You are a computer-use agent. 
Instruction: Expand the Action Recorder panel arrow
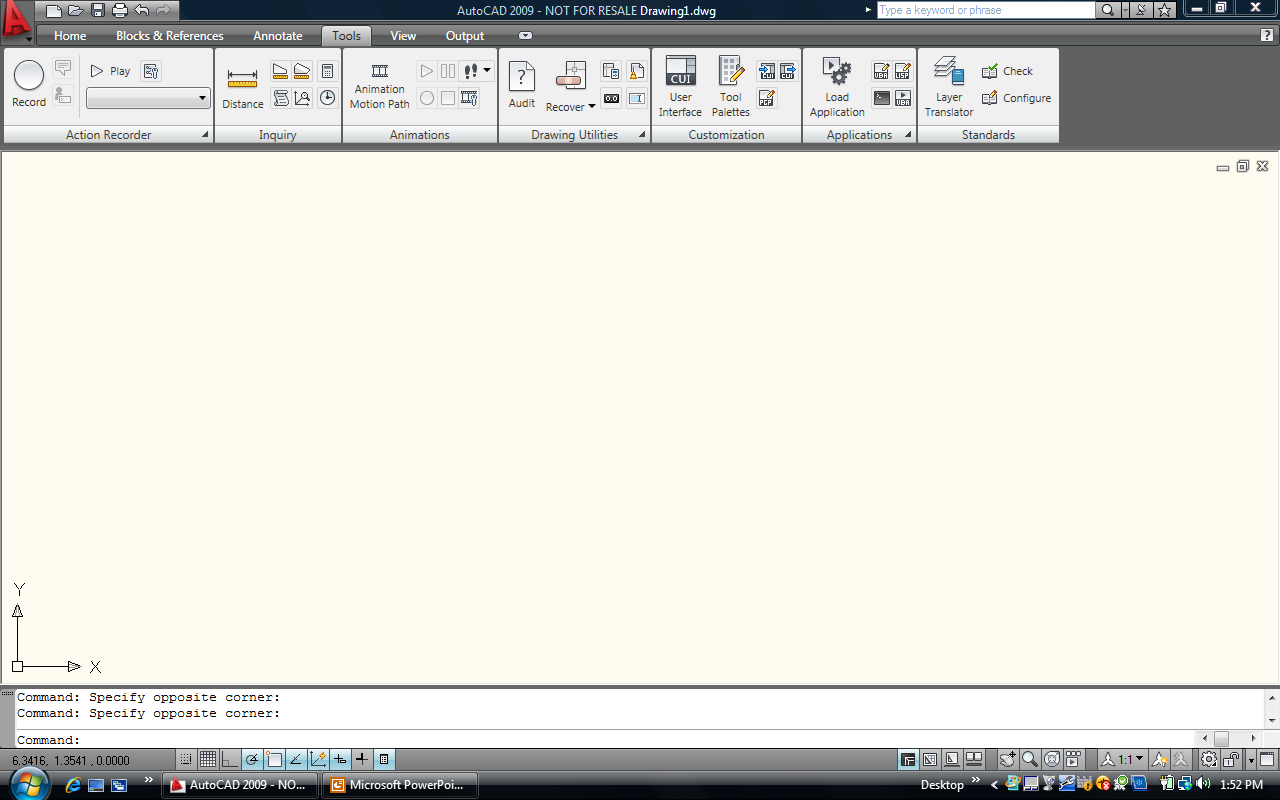click(206, 135)
